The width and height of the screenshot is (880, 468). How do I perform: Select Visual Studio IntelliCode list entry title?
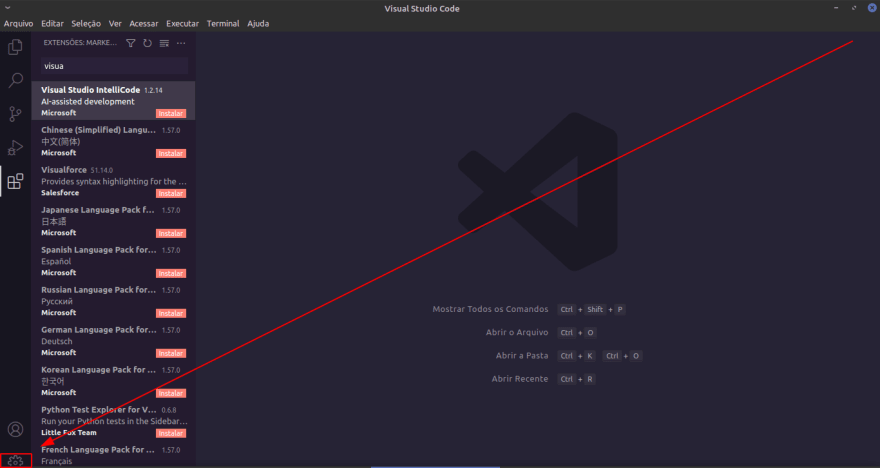click(x=90, y=90)
